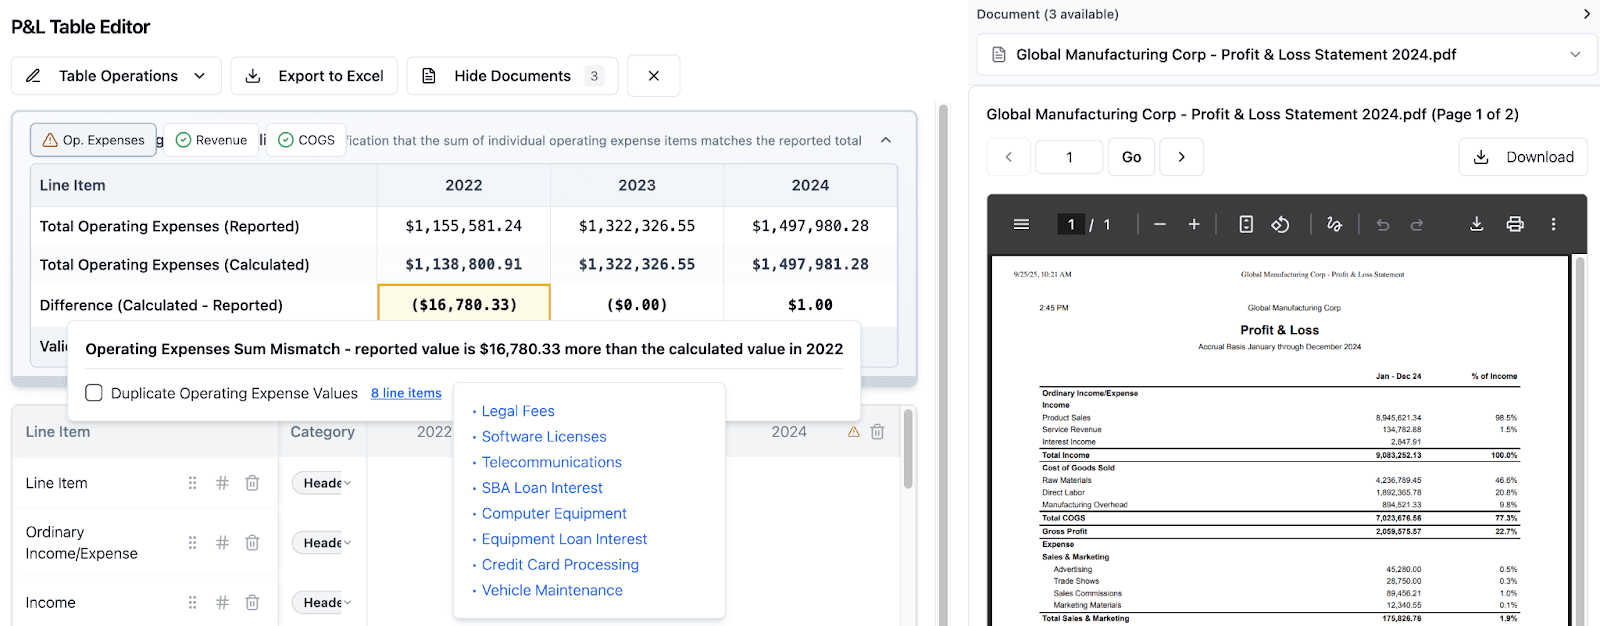The height and width of the screenshot is (626, 1600).
Task: Open the Software Licenses link
Action: [x=544, y=437]
